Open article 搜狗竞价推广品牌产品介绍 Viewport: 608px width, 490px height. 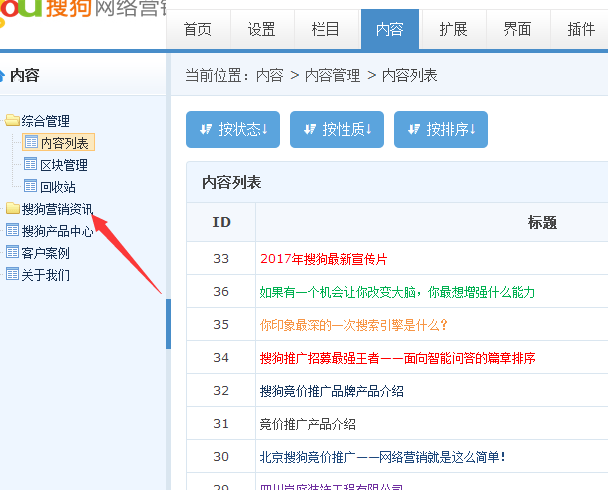click(331, 391)
